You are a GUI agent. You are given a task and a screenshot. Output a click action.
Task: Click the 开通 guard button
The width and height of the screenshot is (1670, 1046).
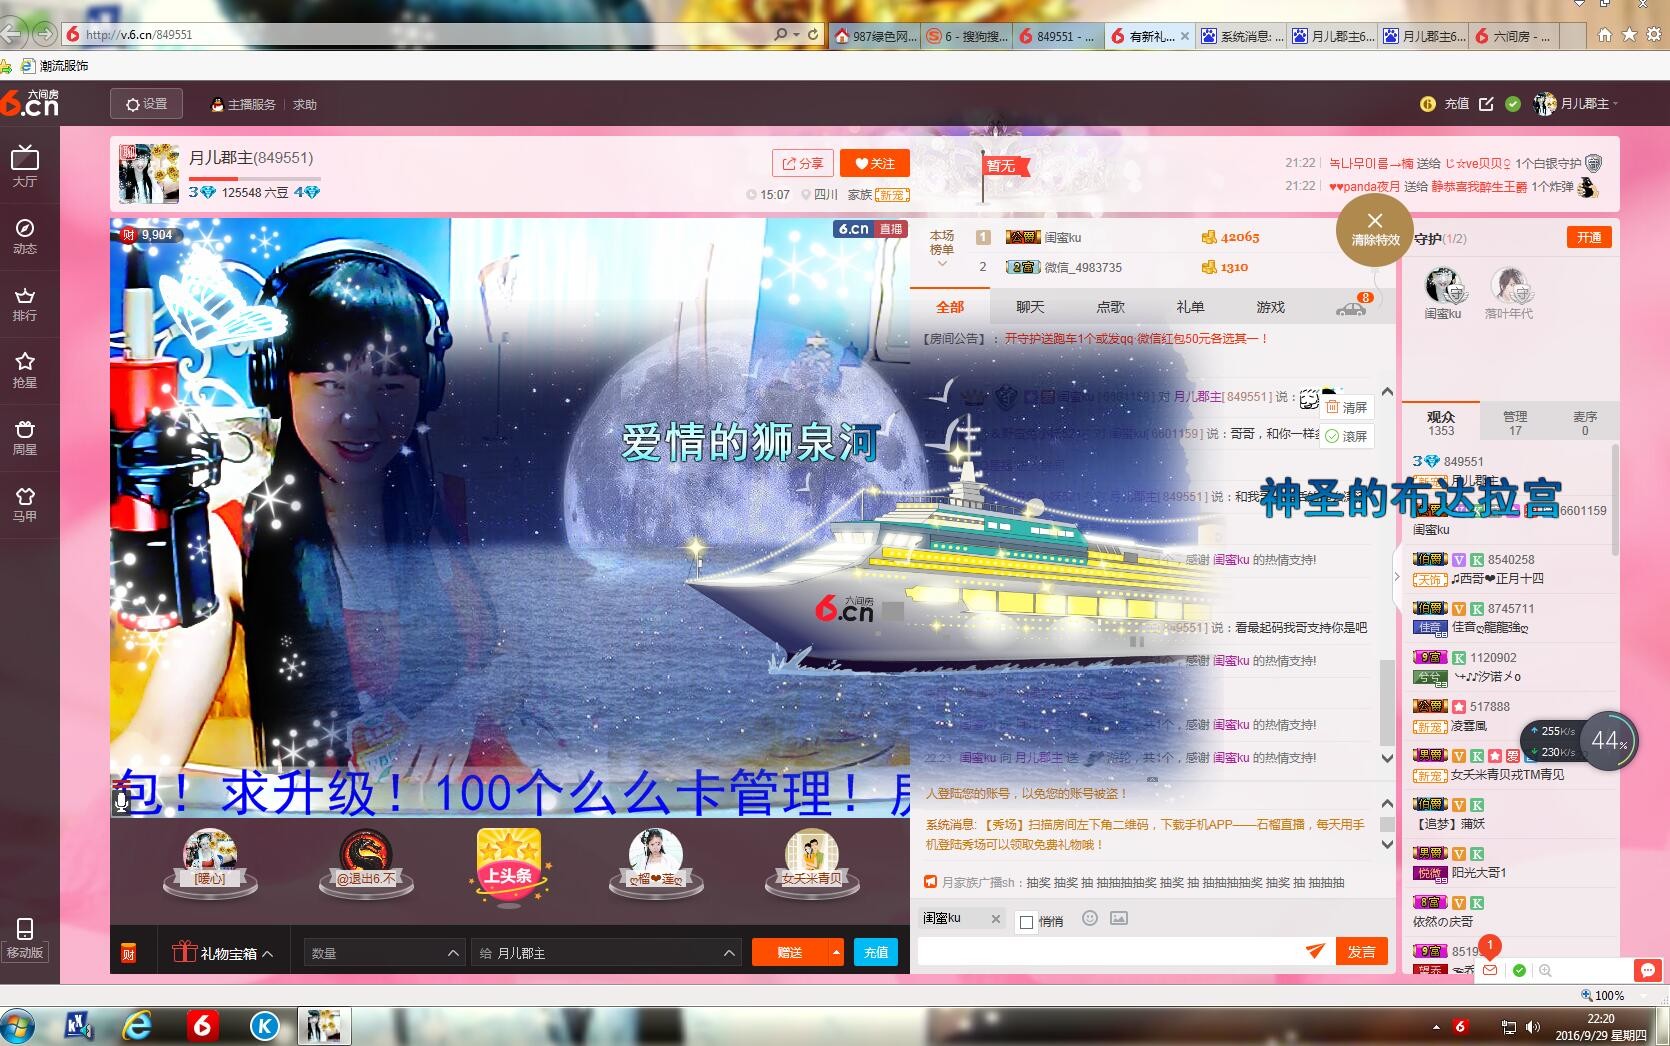click(x=1589, y=237)
